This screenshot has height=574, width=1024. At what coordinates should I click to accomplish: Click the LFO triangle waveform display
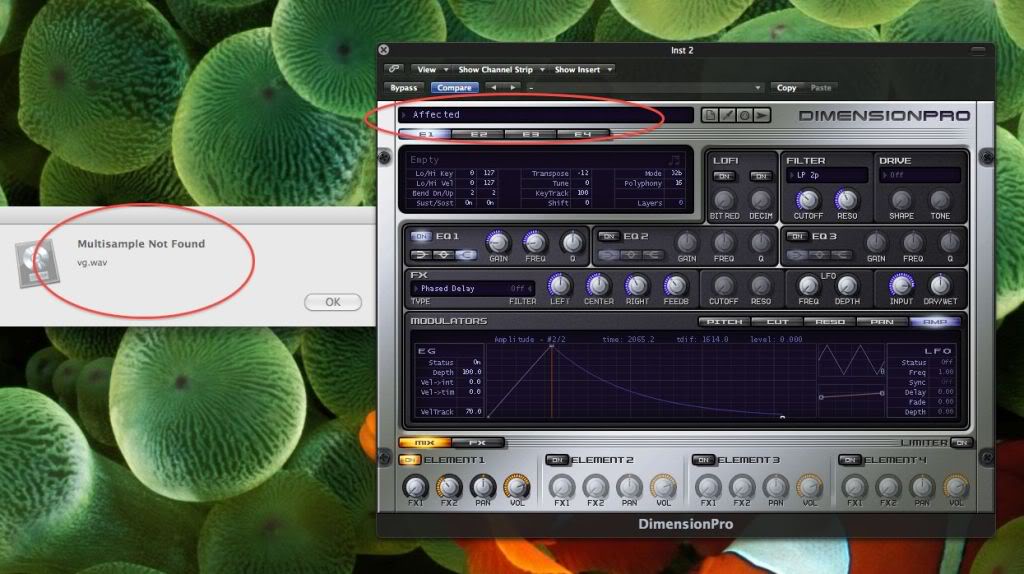click(x=851, y=360)
